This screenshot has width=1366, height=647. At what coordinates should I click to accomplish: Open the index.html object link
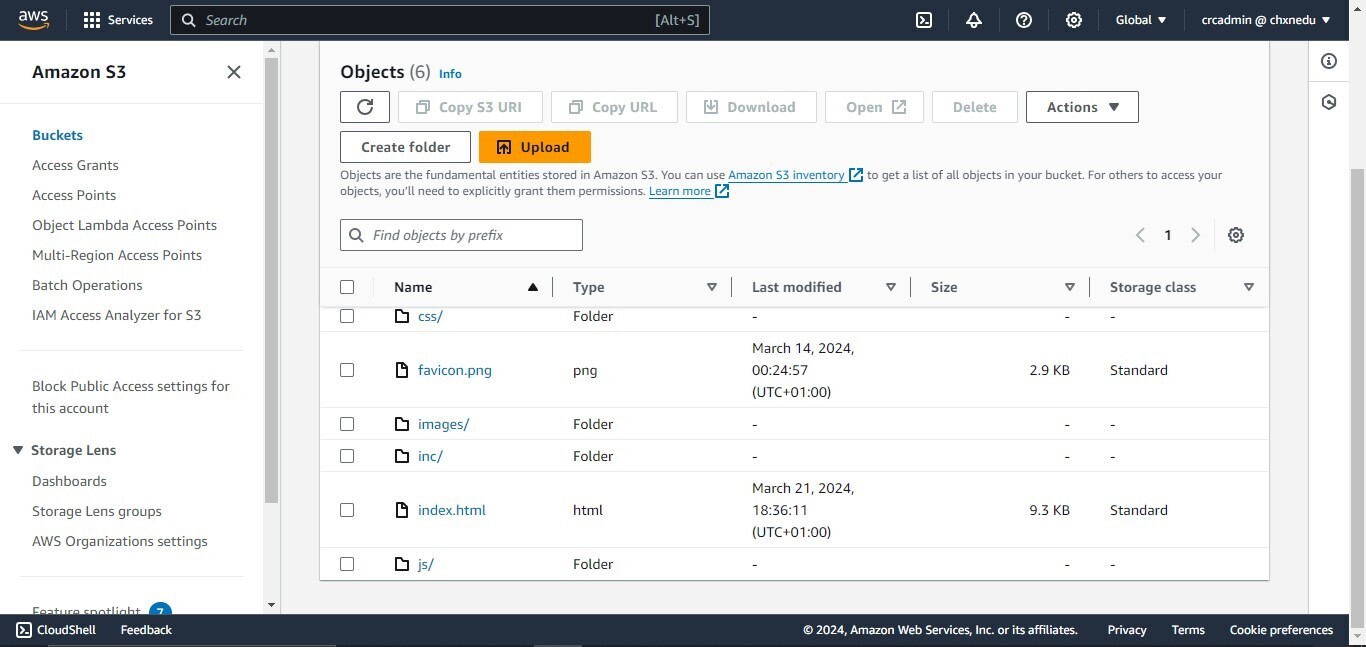452,510
